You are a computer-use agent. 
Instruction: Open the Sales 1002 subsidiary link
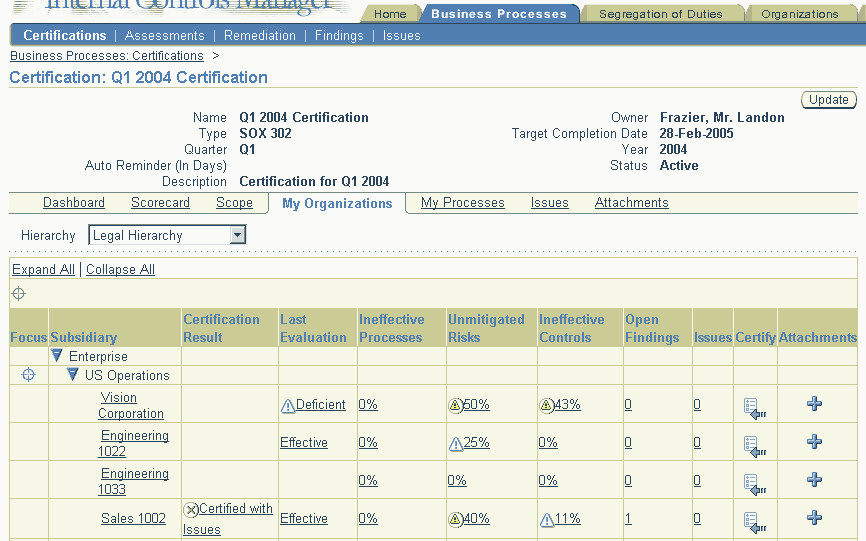click(133, 518)
